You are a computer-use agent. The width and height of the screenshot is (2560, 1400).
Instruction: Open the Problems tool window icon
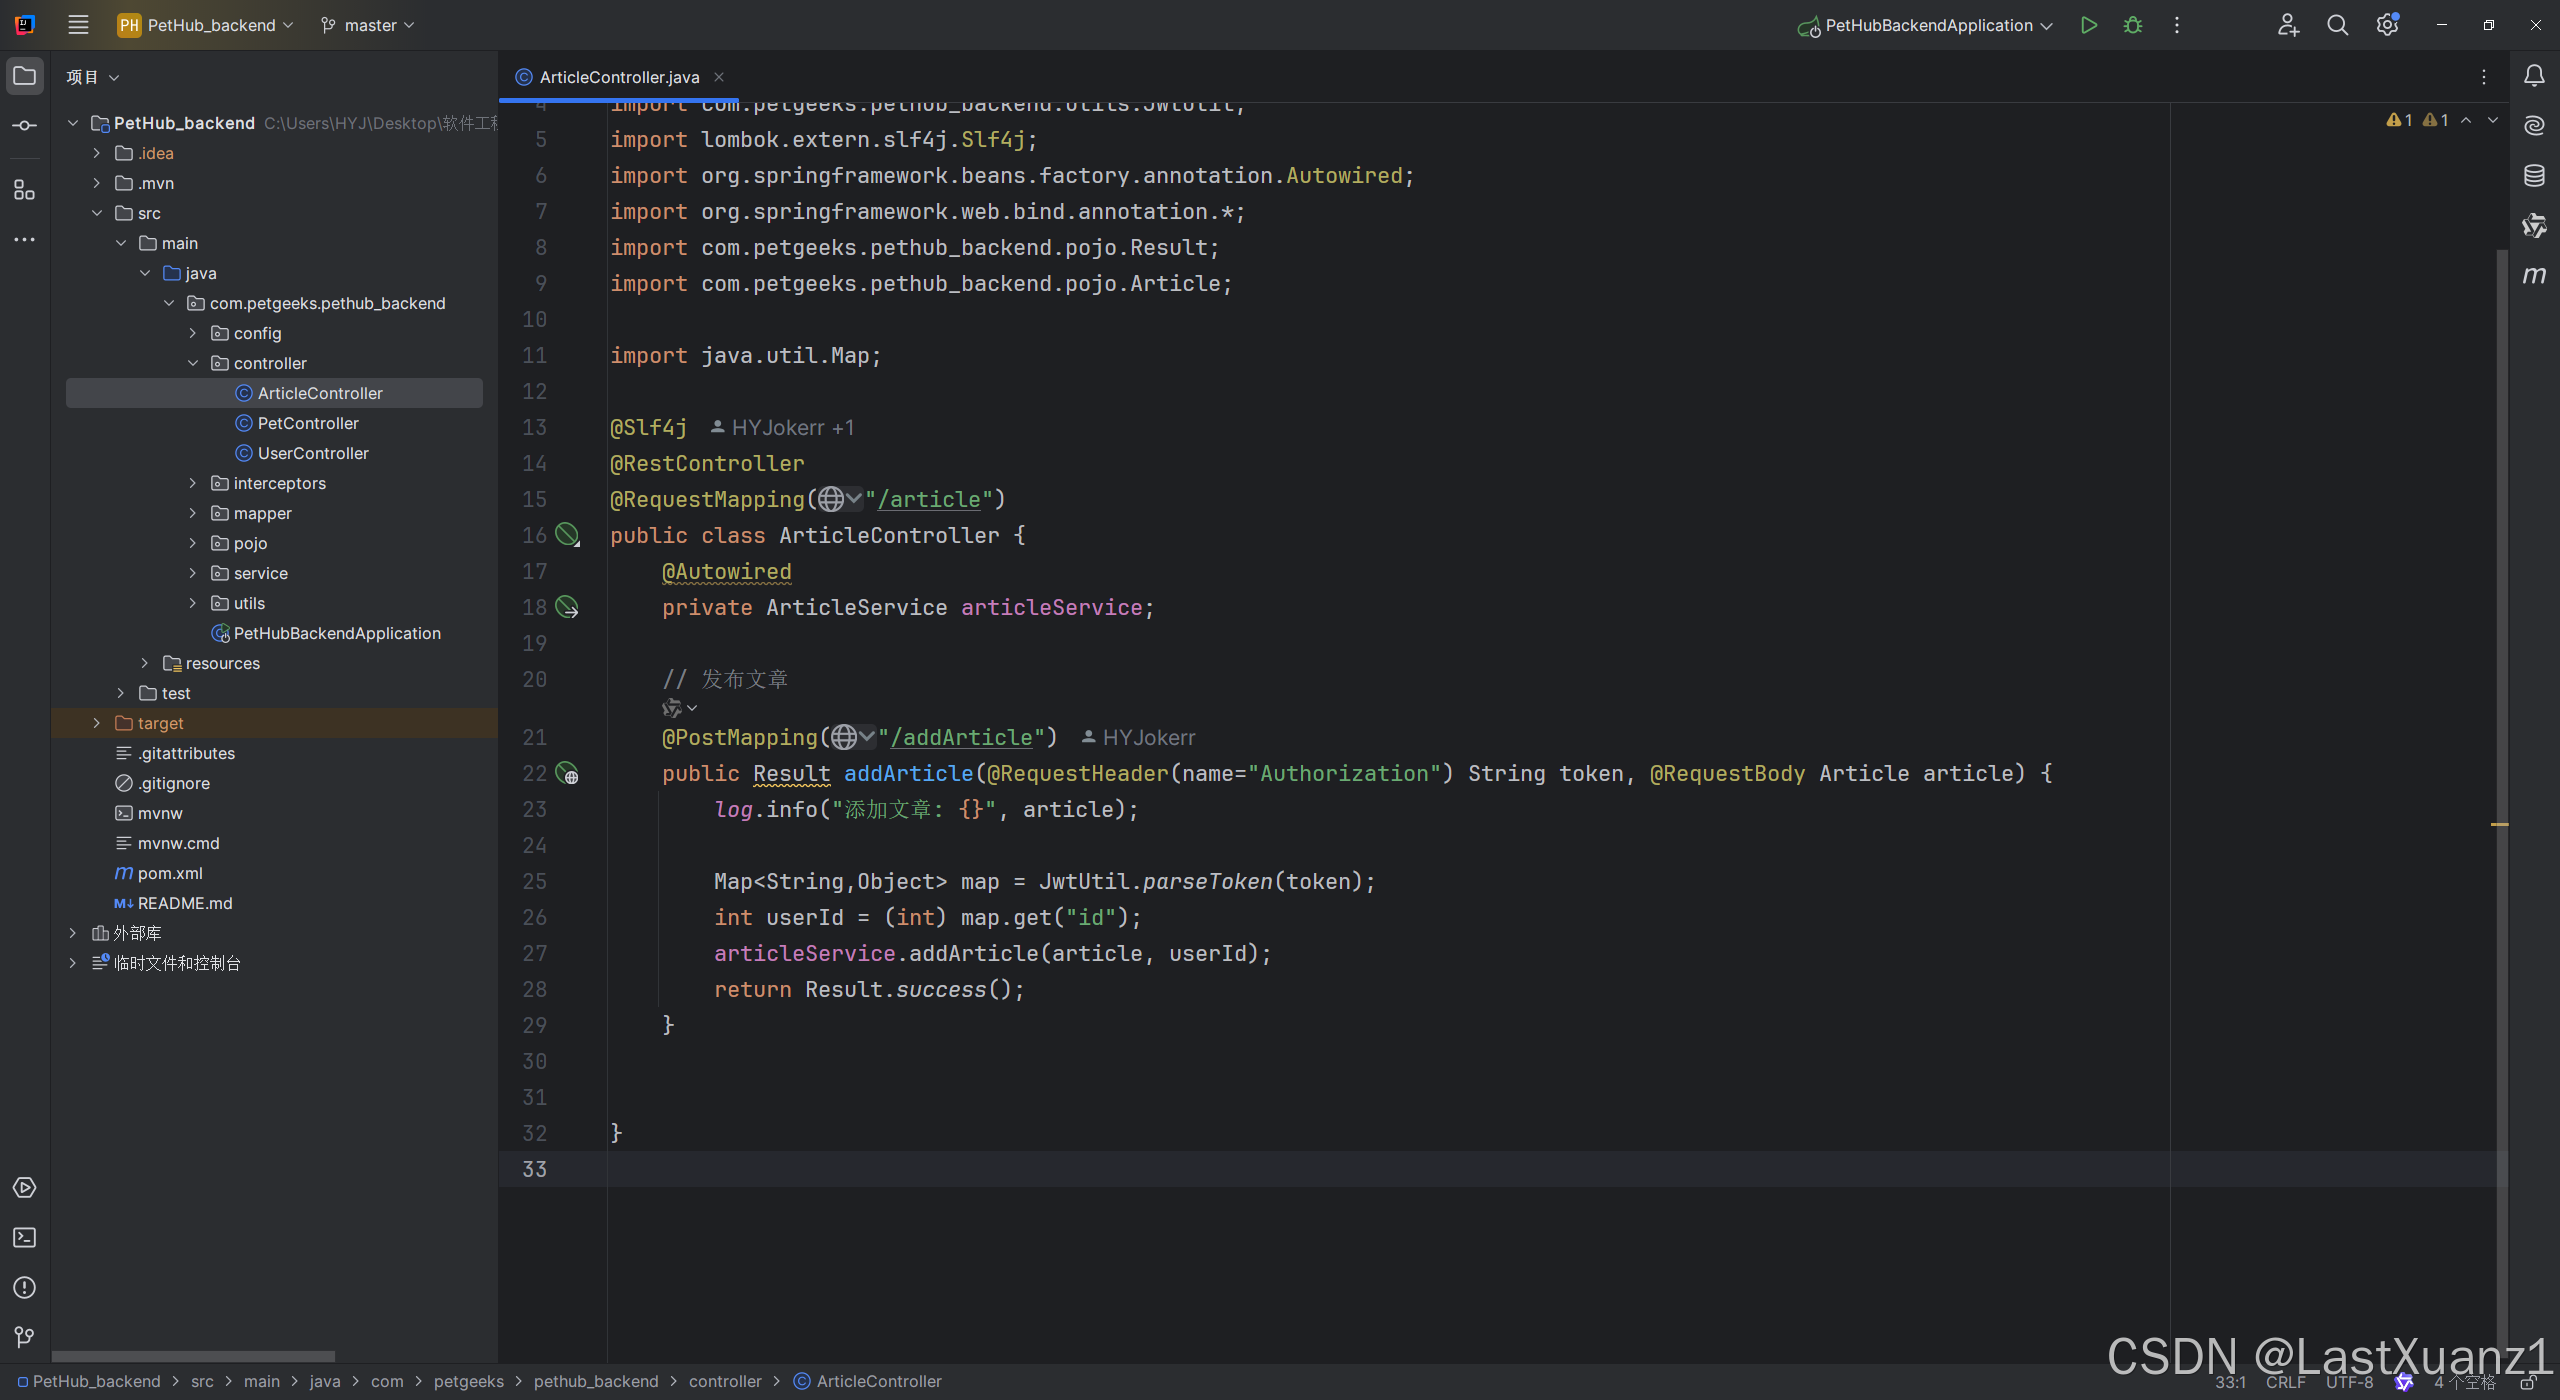(x=24, y=1288)
